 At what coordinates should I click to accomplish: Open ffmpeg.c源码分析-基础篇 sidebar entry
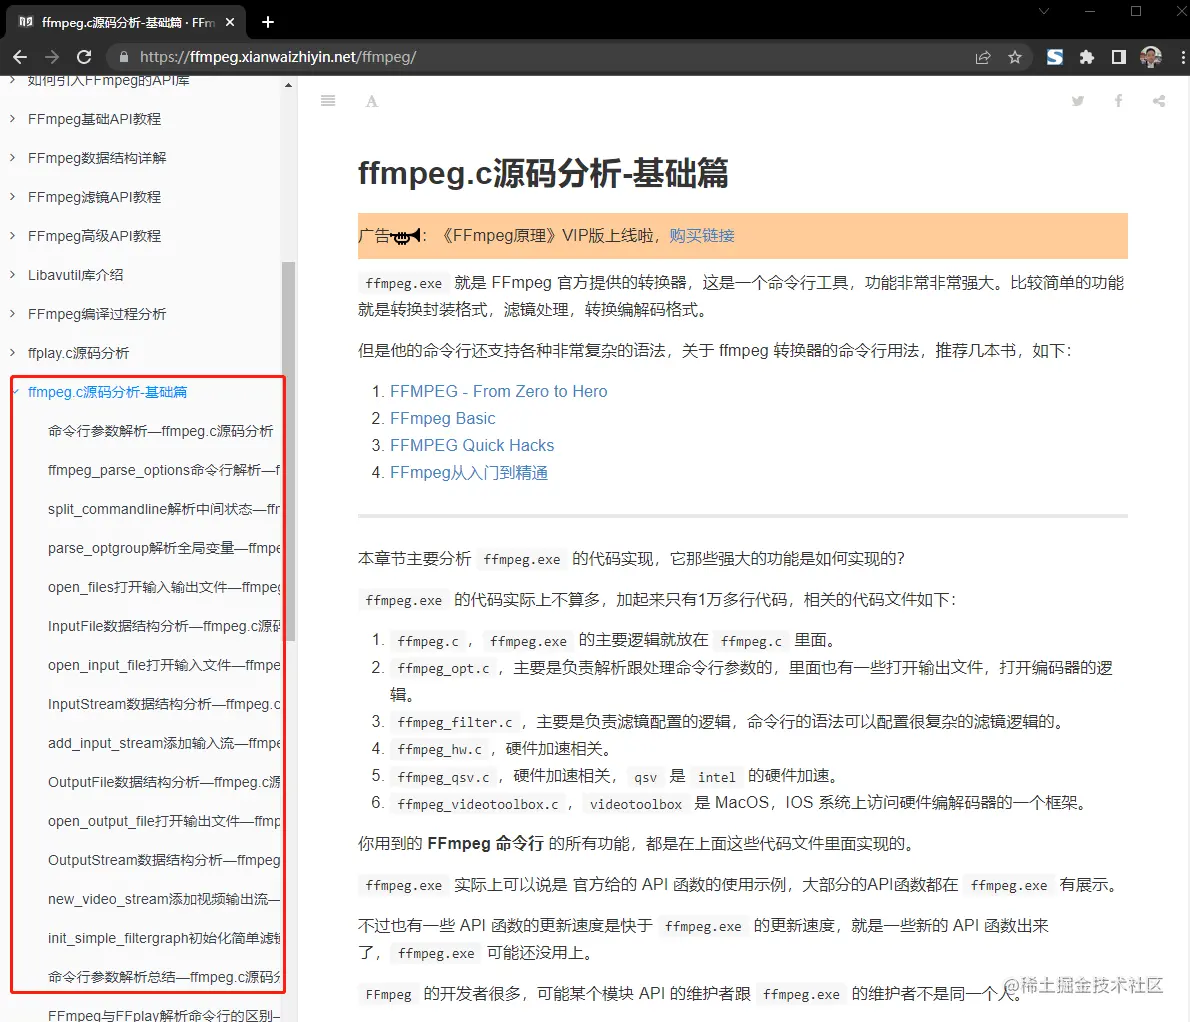tap(107, 392)
